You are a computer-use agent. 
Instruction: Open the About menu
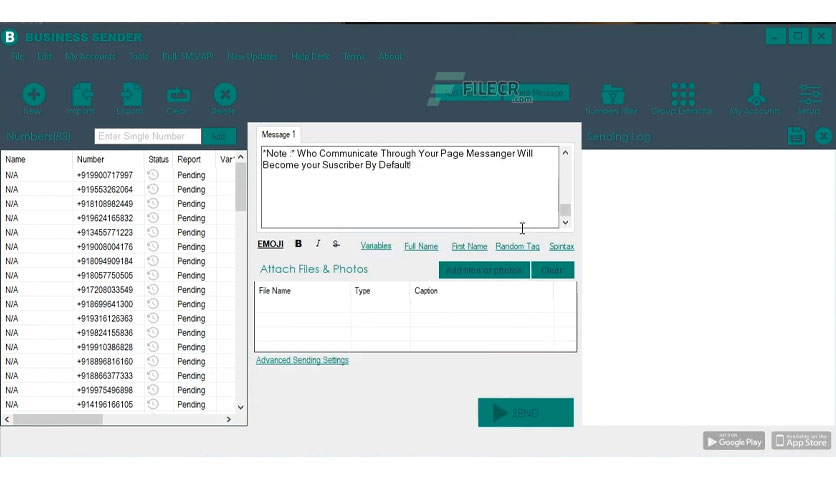[x=390, y=56]
